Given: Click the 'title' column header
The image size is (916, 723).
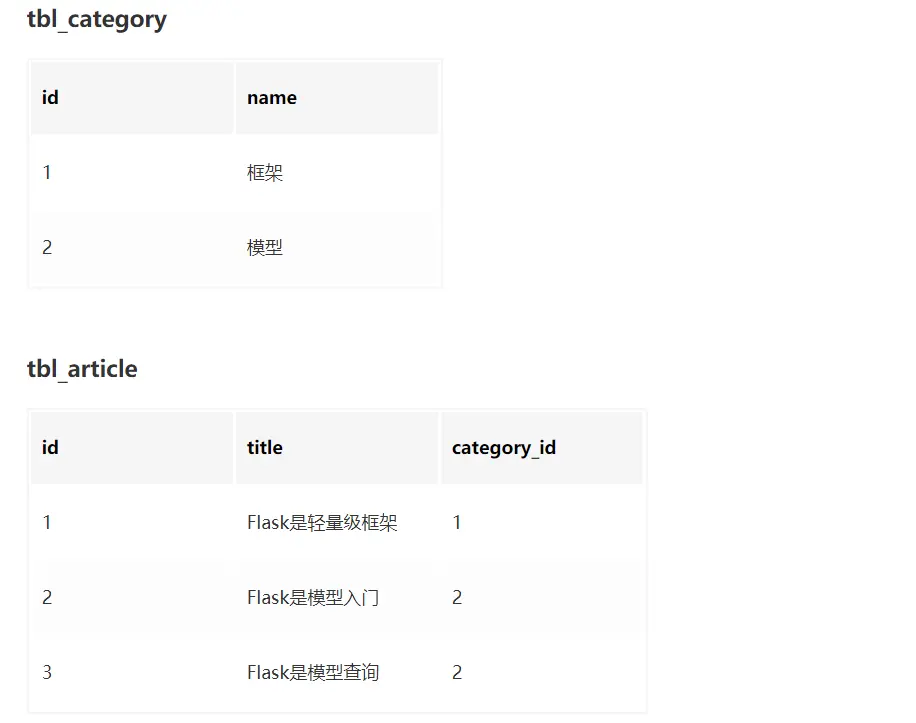Looking at the screenshot, I should 337,448.
